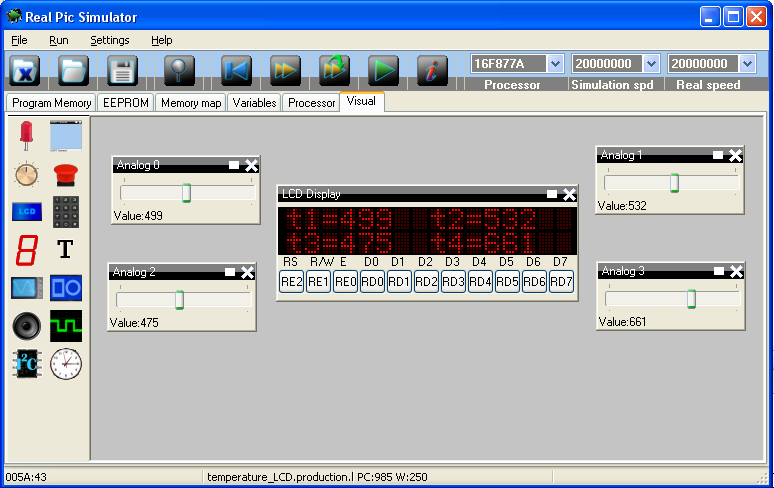The height and width of the screenshot is (488, 774).
Task: Pick the keypad component in the palette
Action: 66,211
